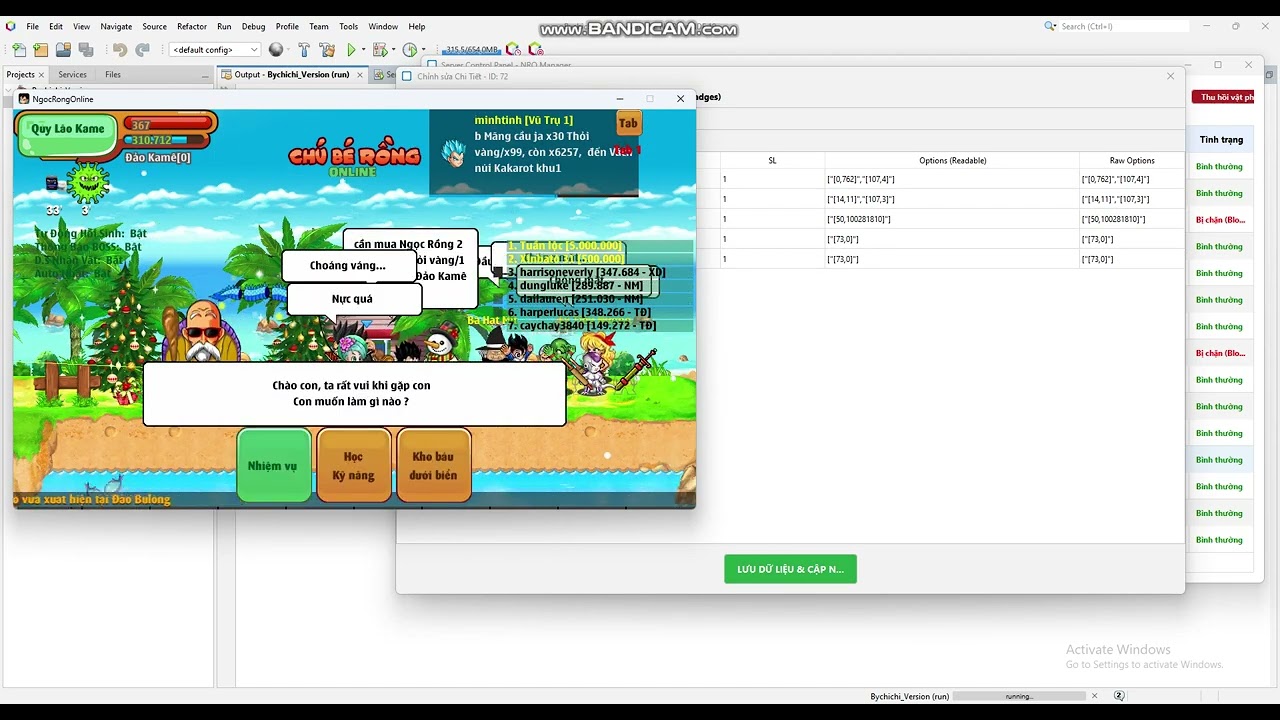Click the Choáng váng... speech bubble
This screenshot has width=1280, height=720.
pyautogui.click(x=348, y=265)
